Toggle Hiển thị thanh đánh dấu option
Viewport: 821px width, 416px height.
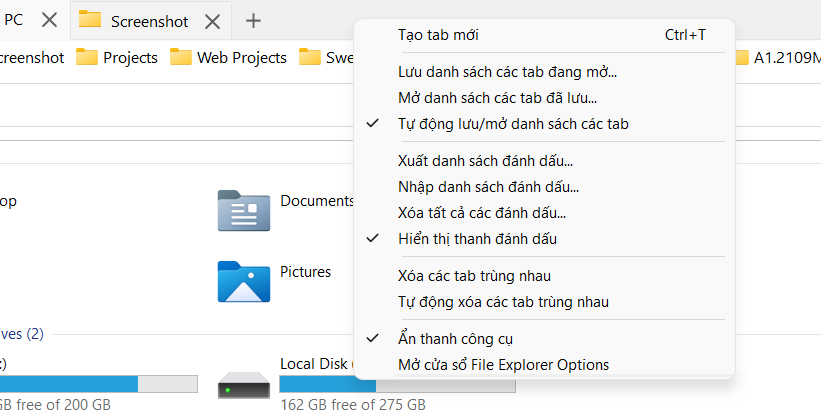pyautogui.click(x=477, y=239)
